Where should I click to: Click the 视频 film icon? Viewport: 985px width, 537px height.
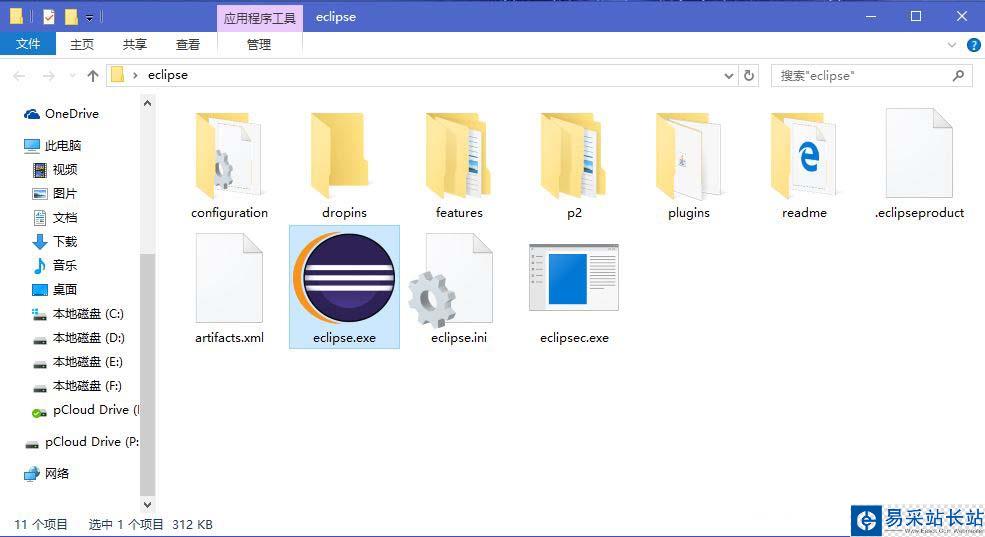click(40, 170)
